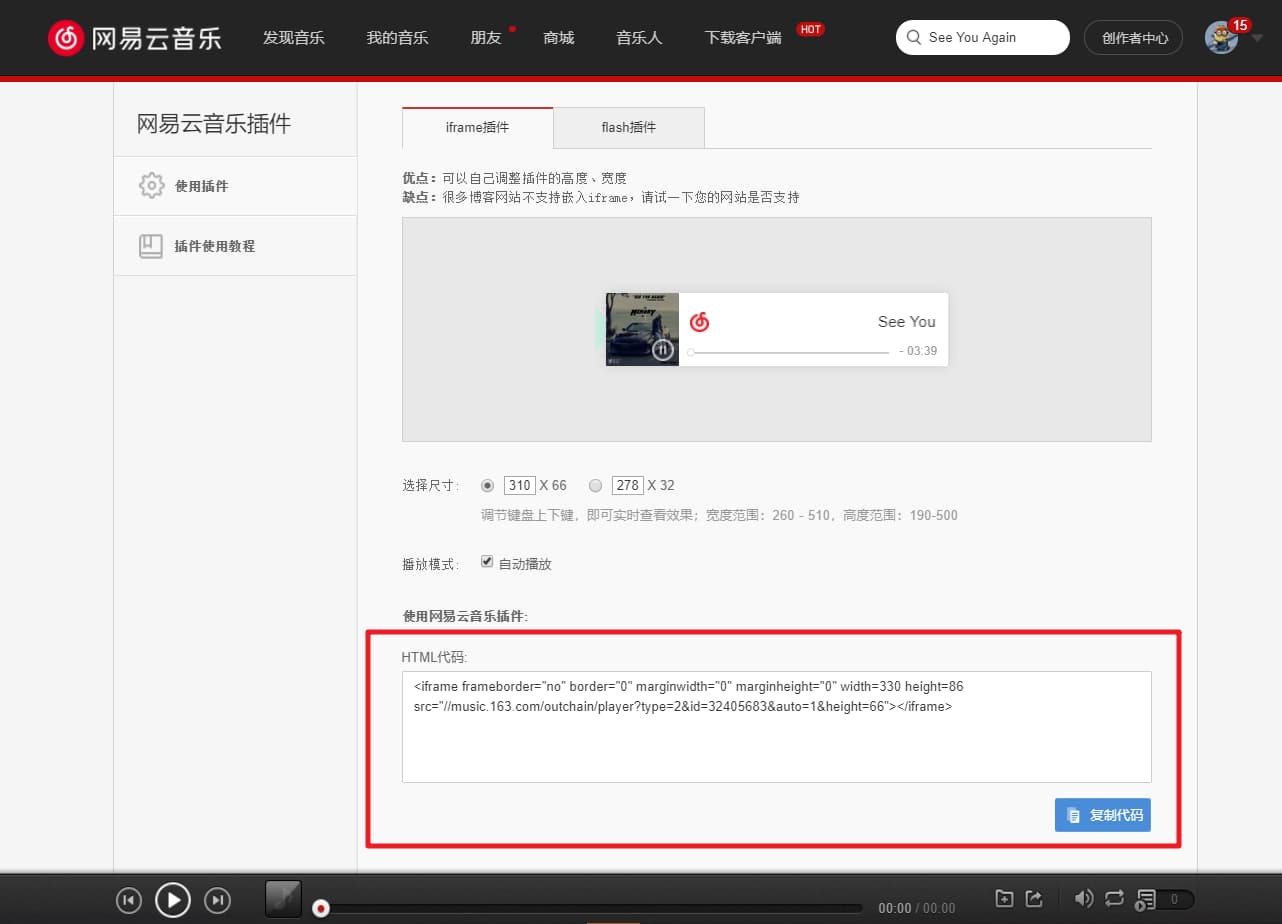Viewport: 1282px width, 924px height.
Task: Click the NetEase Cloud Music logo
Action: [135, 38]
